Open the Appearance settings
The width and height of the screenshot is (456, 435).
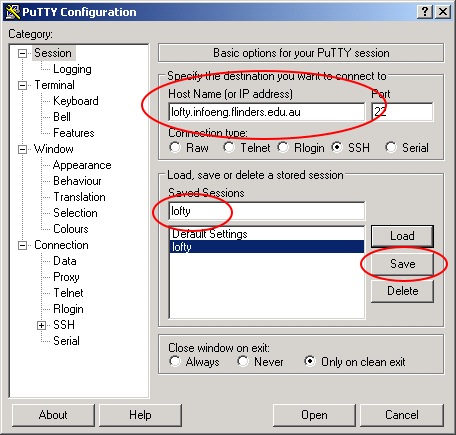82,165
